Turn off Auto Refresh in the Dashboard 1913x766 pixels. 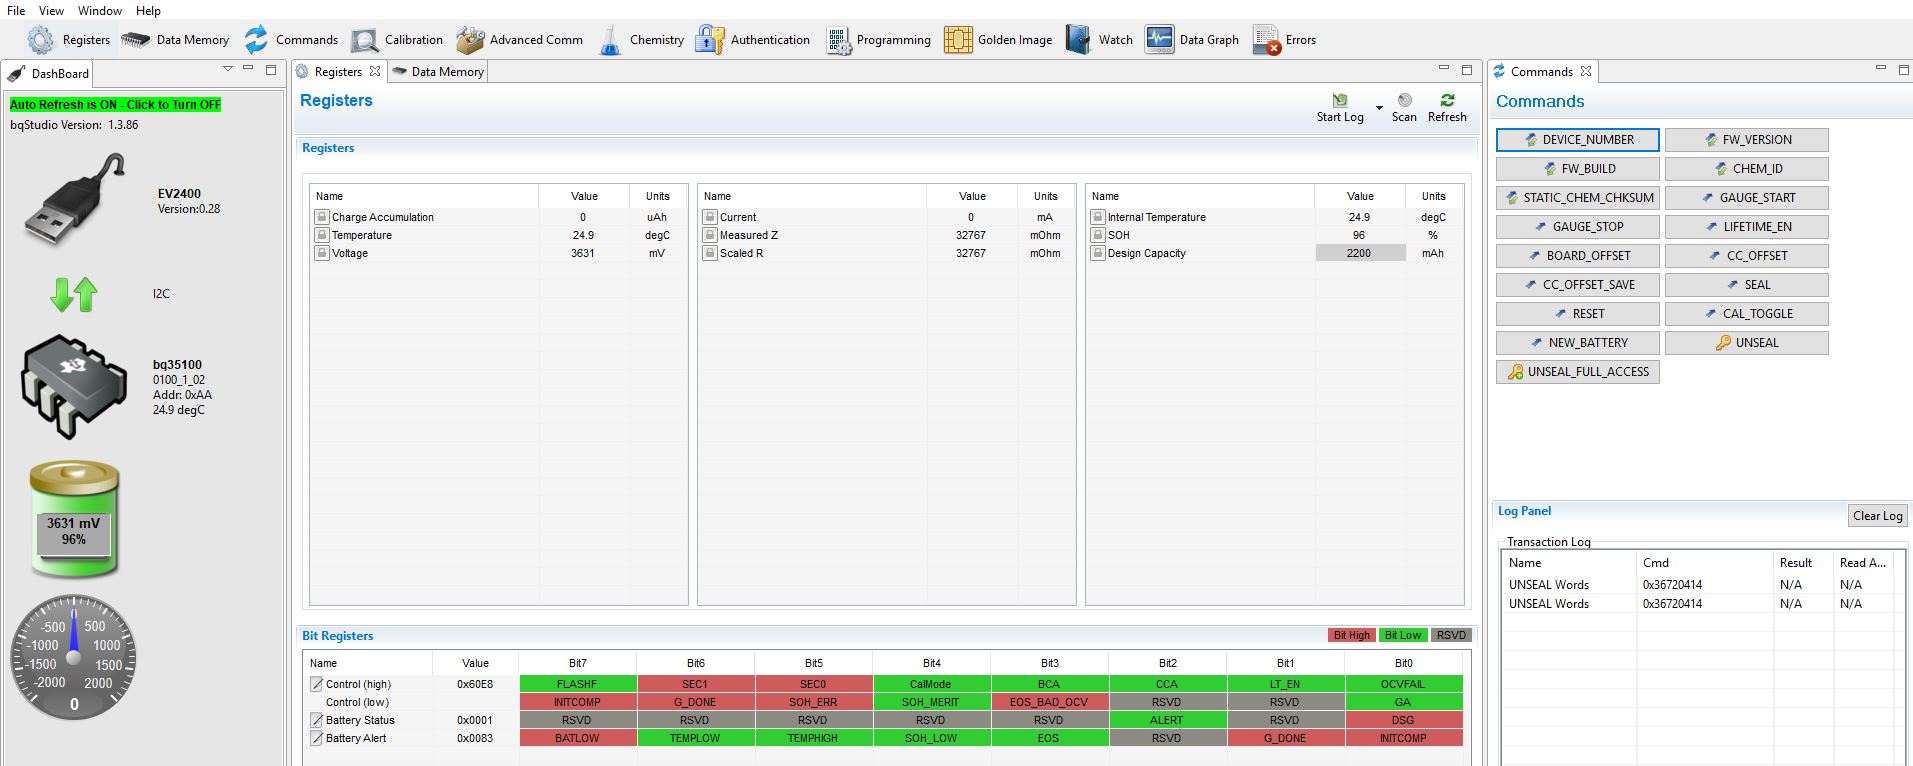point(115,105)
